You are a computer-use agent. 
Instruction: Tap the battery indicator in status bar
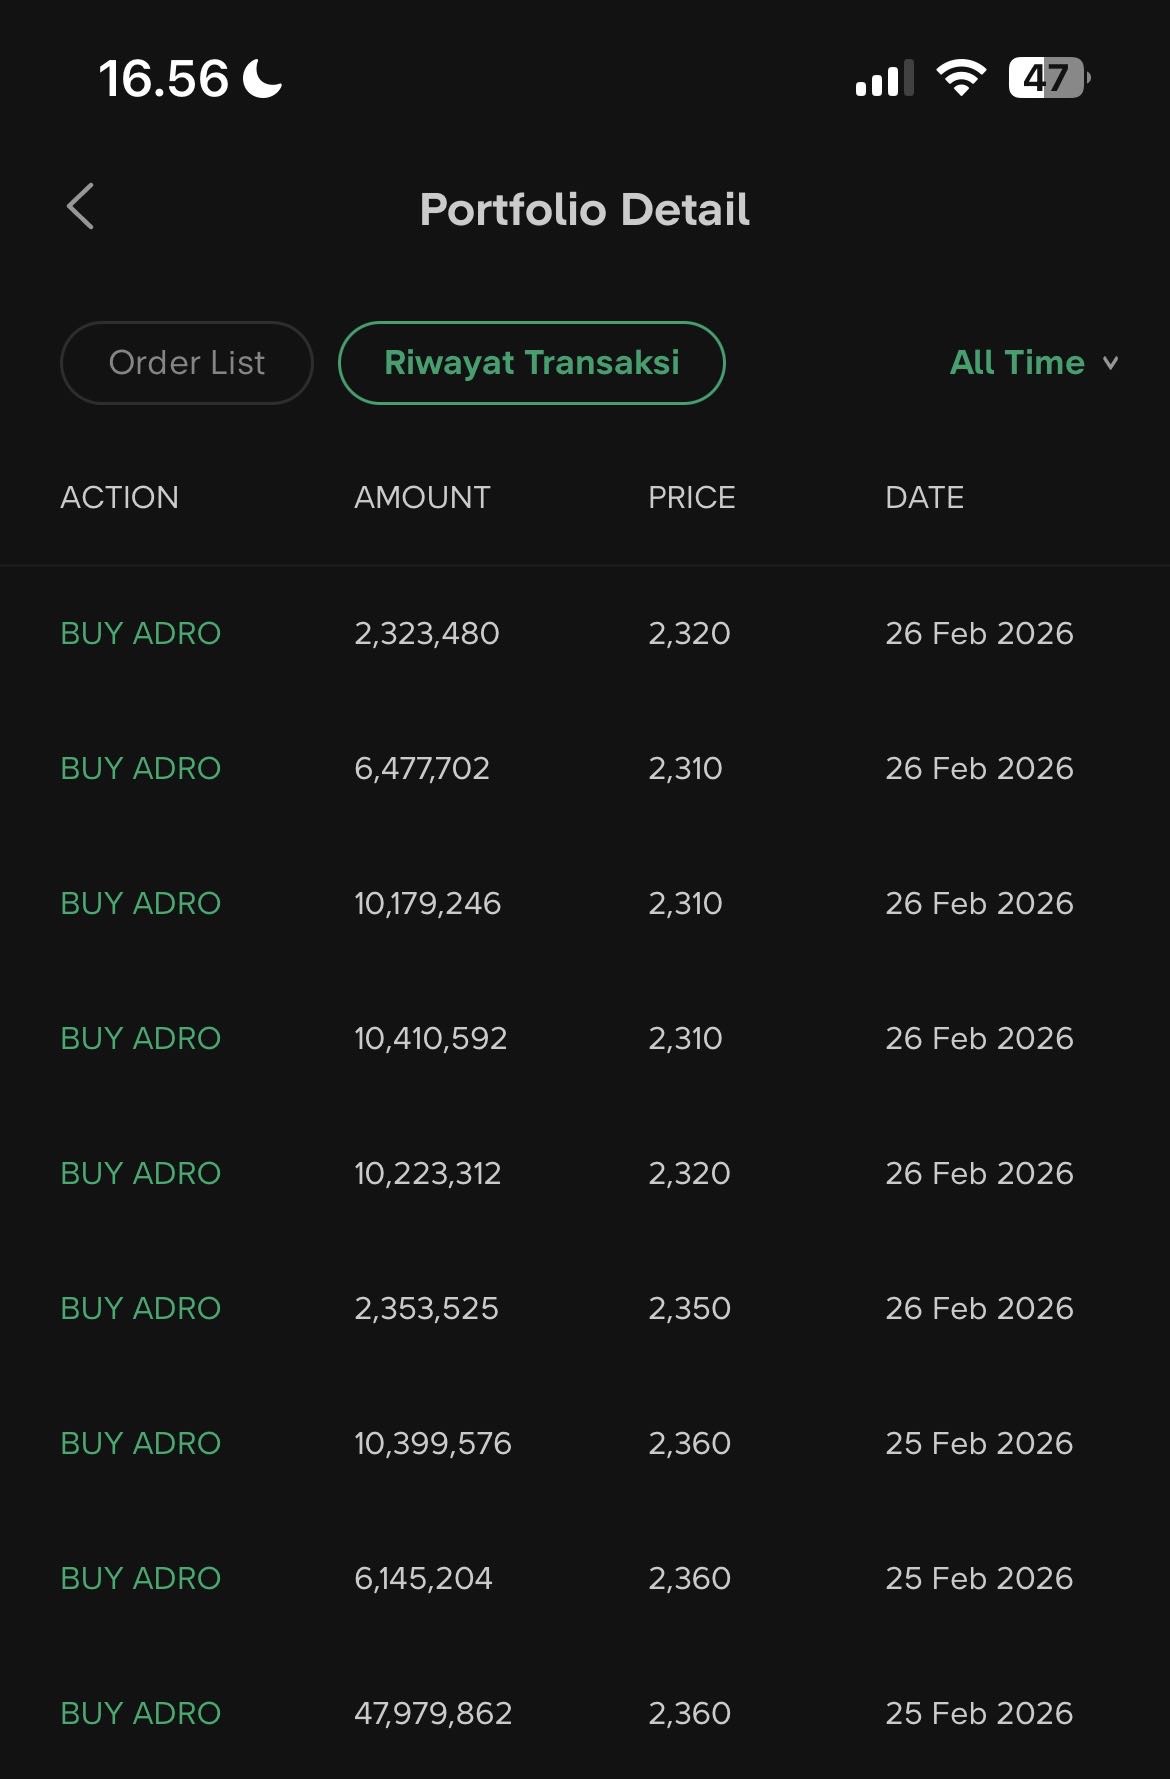pyautogui.click(x=1048, y=78)
